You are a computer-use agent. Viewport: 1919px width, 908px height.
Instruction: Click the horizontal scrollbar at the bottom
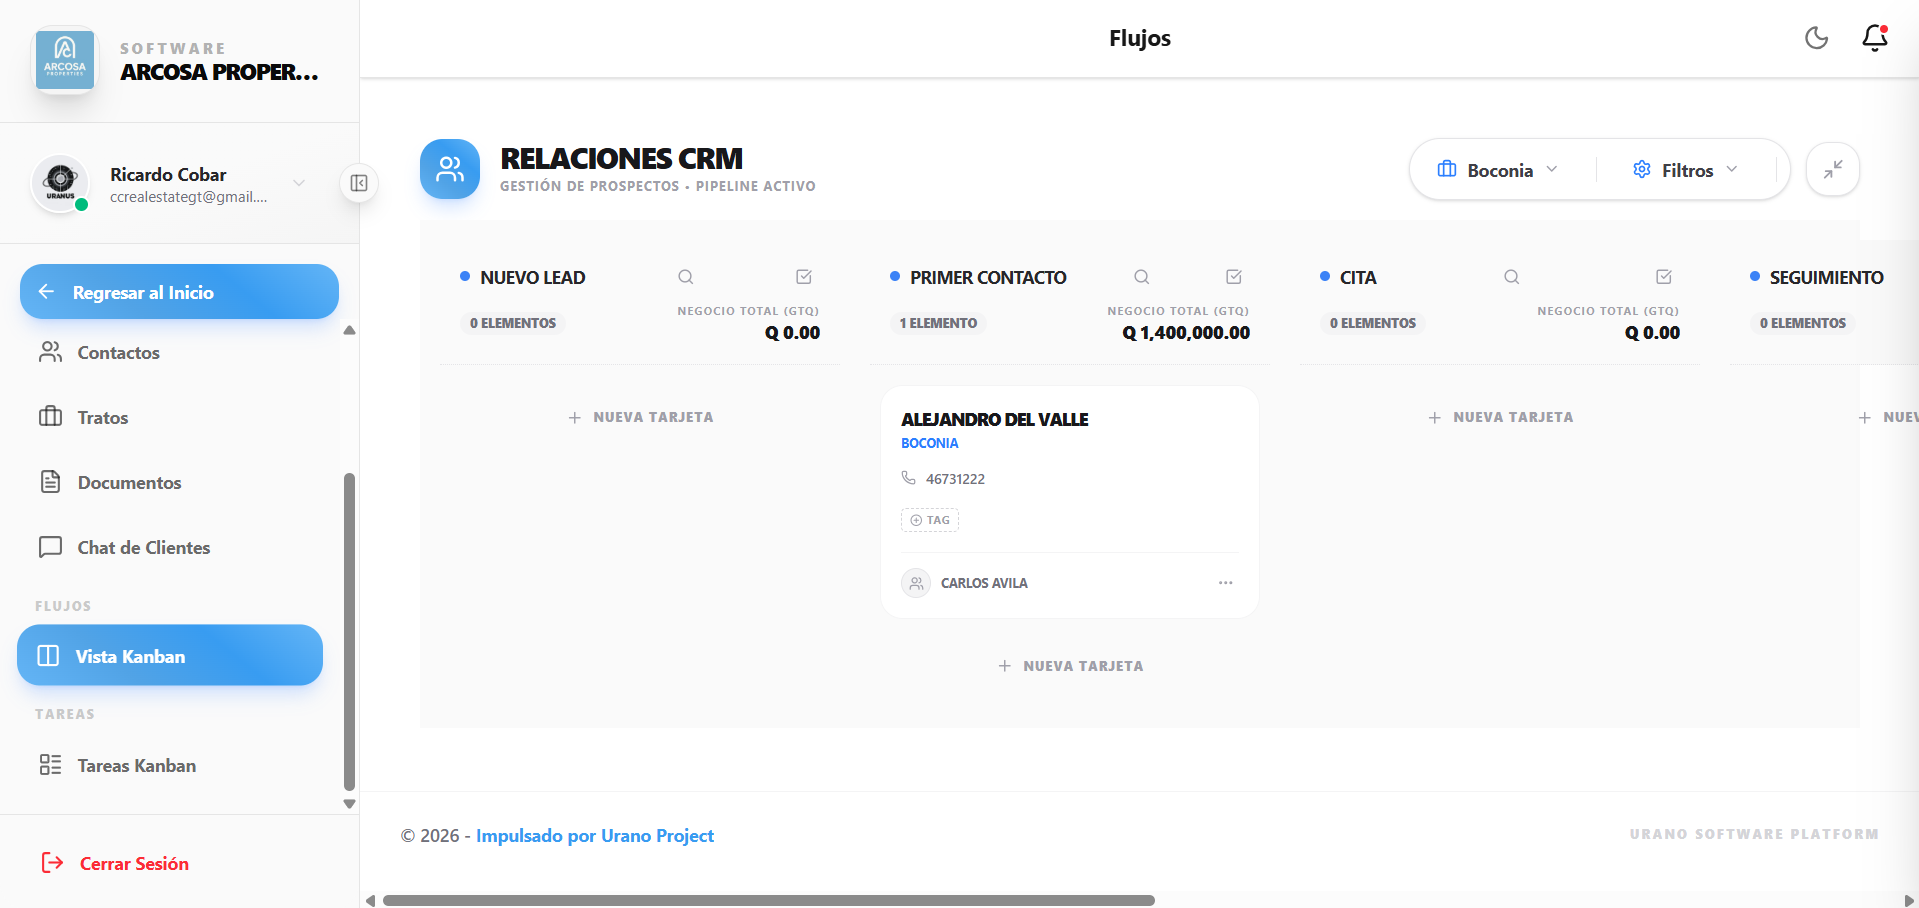coord(770,899)
